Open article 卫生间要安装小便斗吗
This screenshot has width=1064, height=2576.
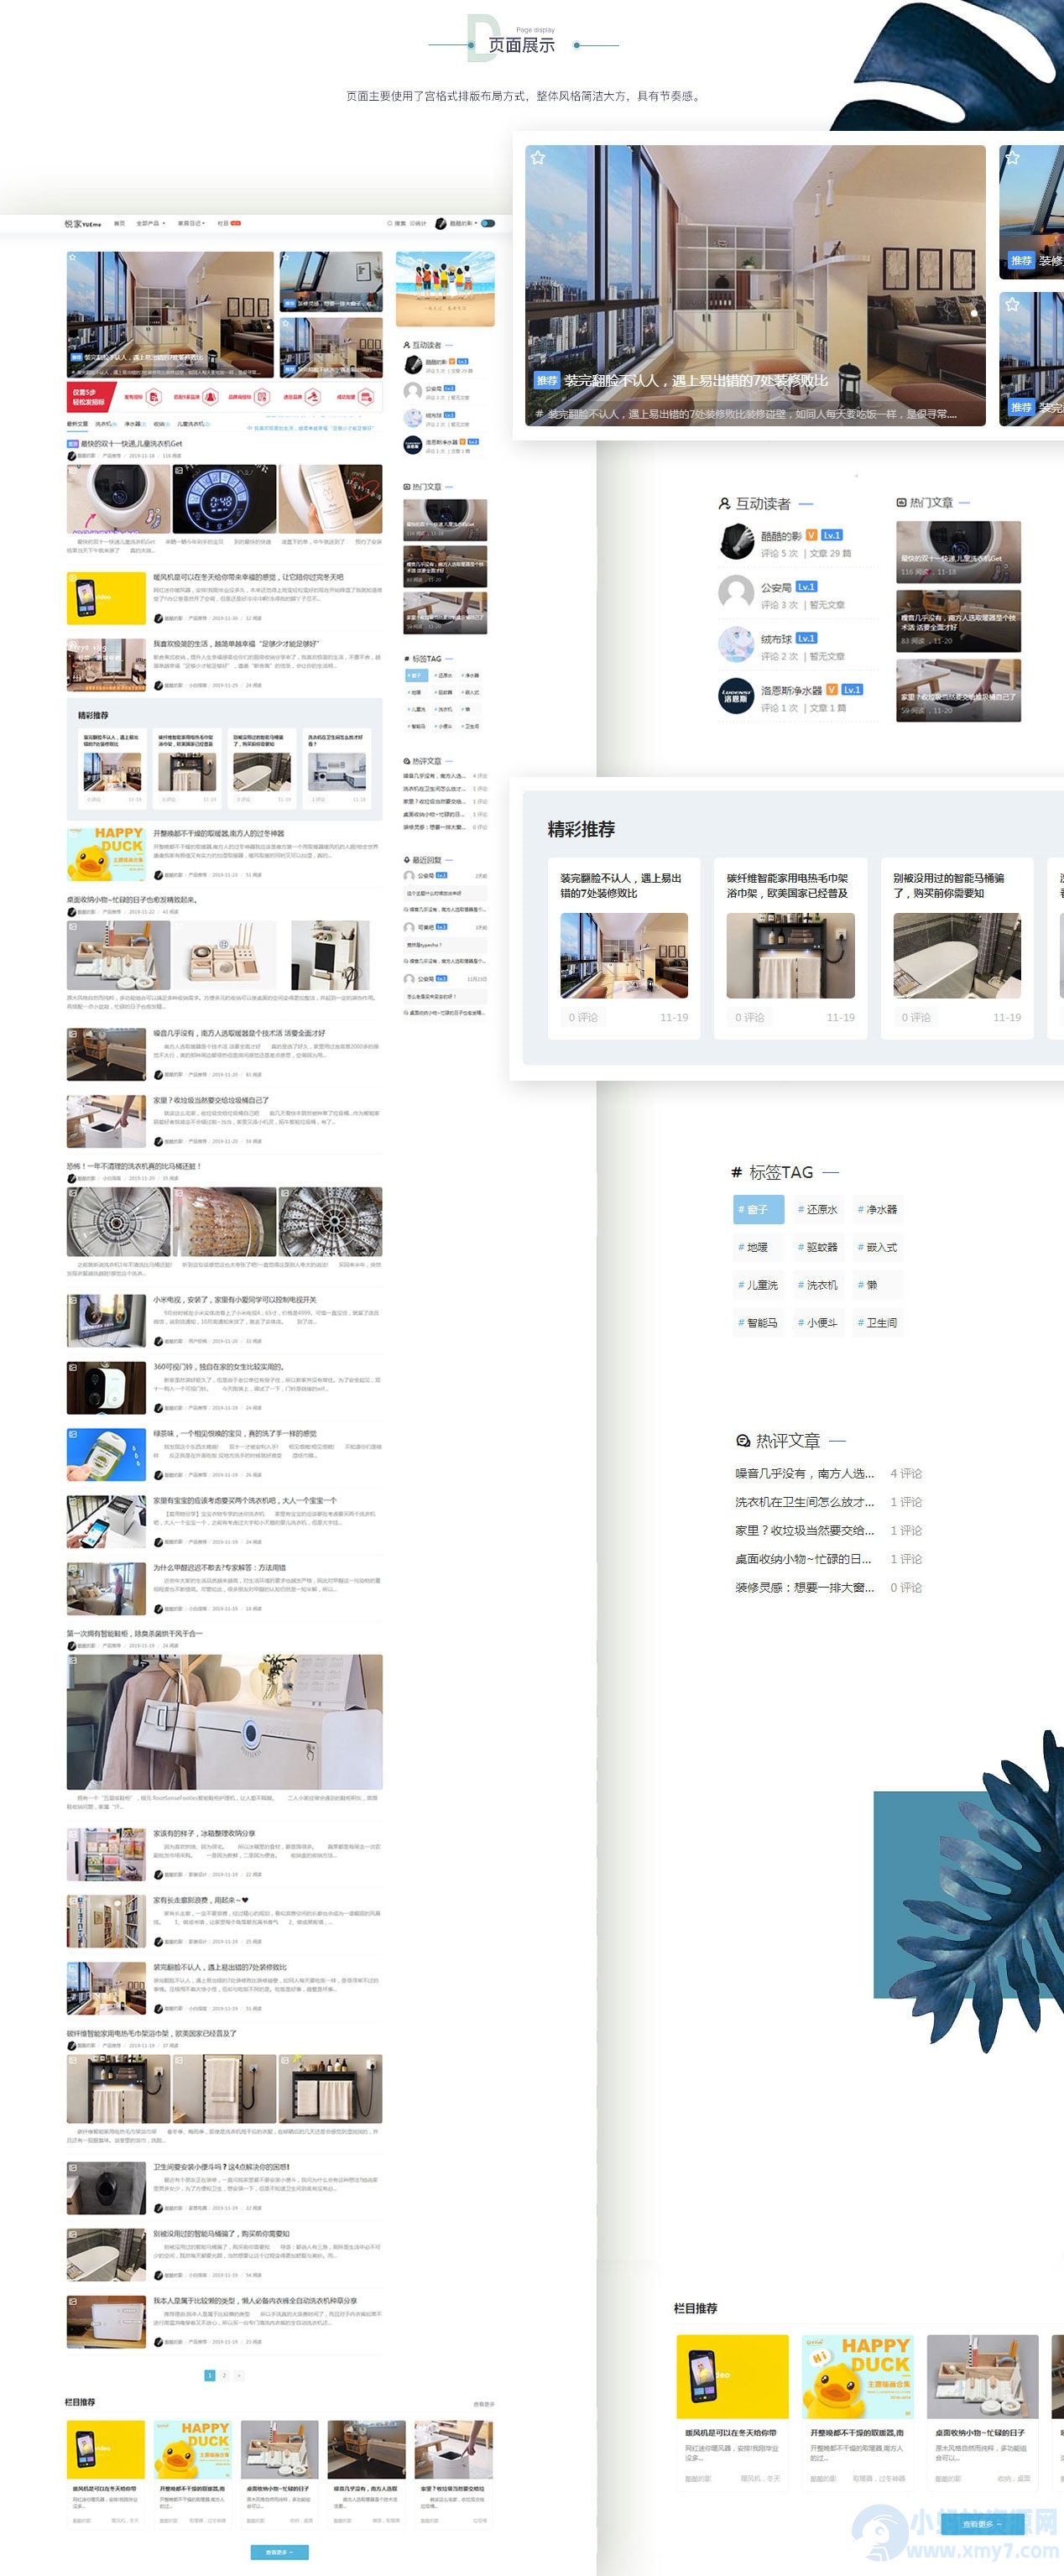click(x=221, y=2167)
